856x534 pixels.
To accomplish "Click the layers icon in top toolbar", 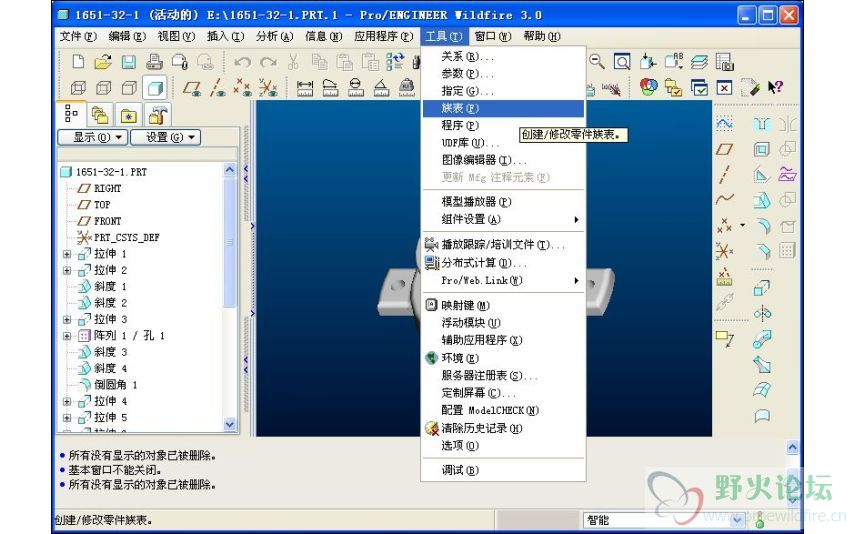I will pyautogui.click(x=699, y=62).
